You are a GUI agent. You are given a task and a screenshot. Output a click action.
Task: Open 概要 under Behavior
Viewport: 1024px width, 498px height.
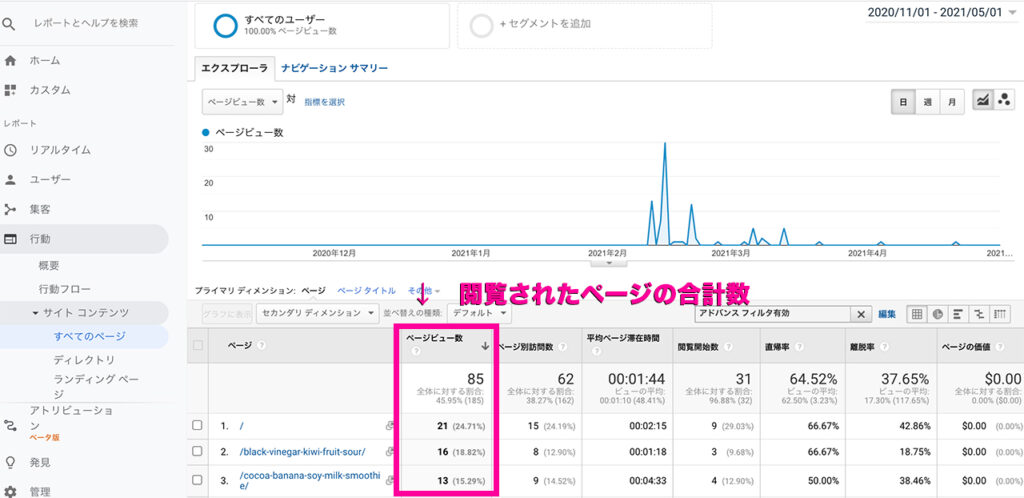(49, 266)
